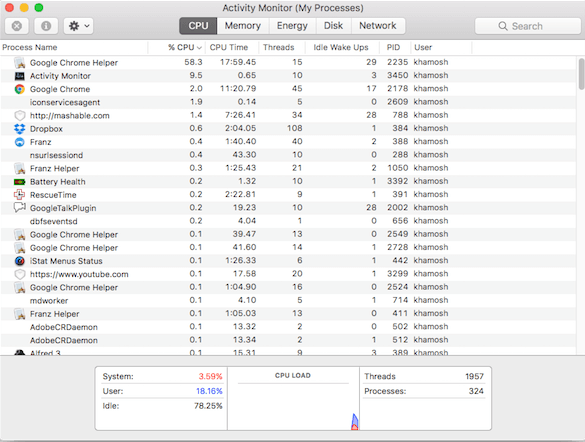Switch to the Memory tab

click(243, 26)
